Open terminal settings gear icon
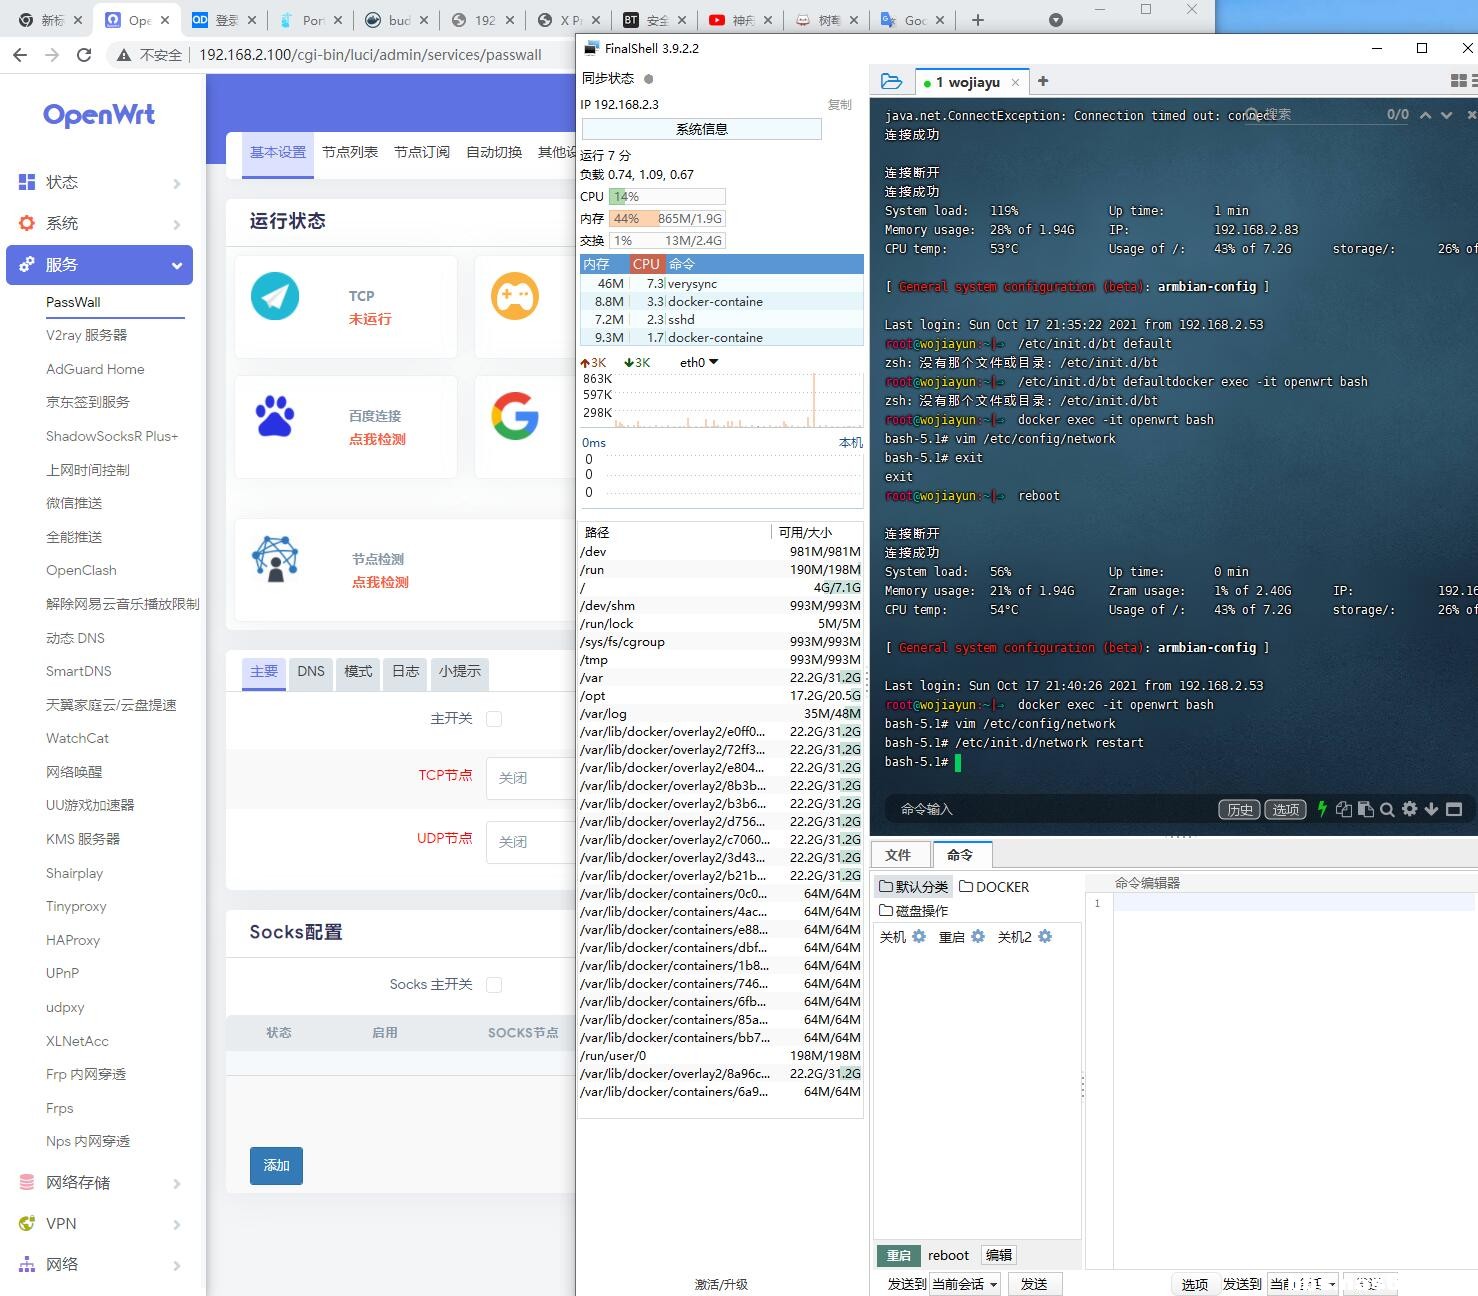The width and height of the screenshot is (1478, 1296). [x=1409, y=809]
